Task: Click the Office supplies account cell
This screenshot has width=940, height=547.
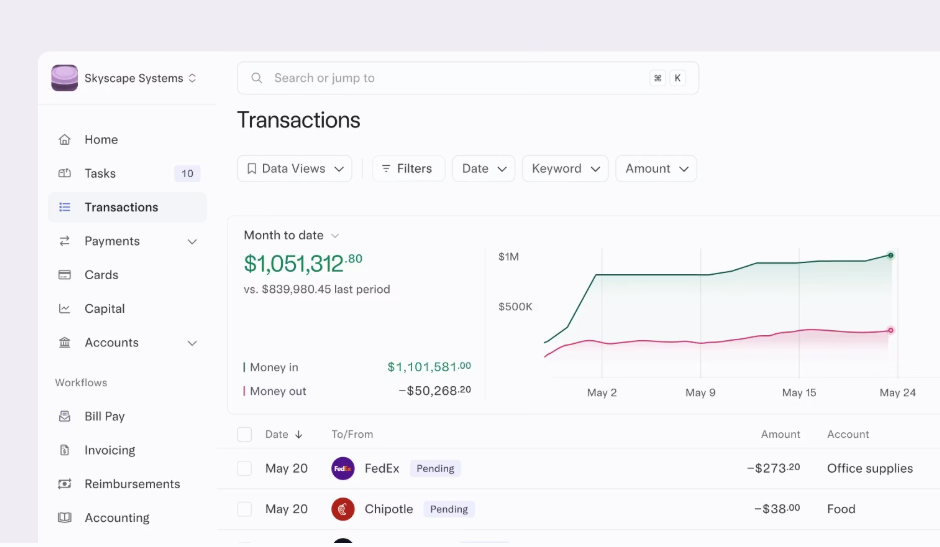Action: 870,468
